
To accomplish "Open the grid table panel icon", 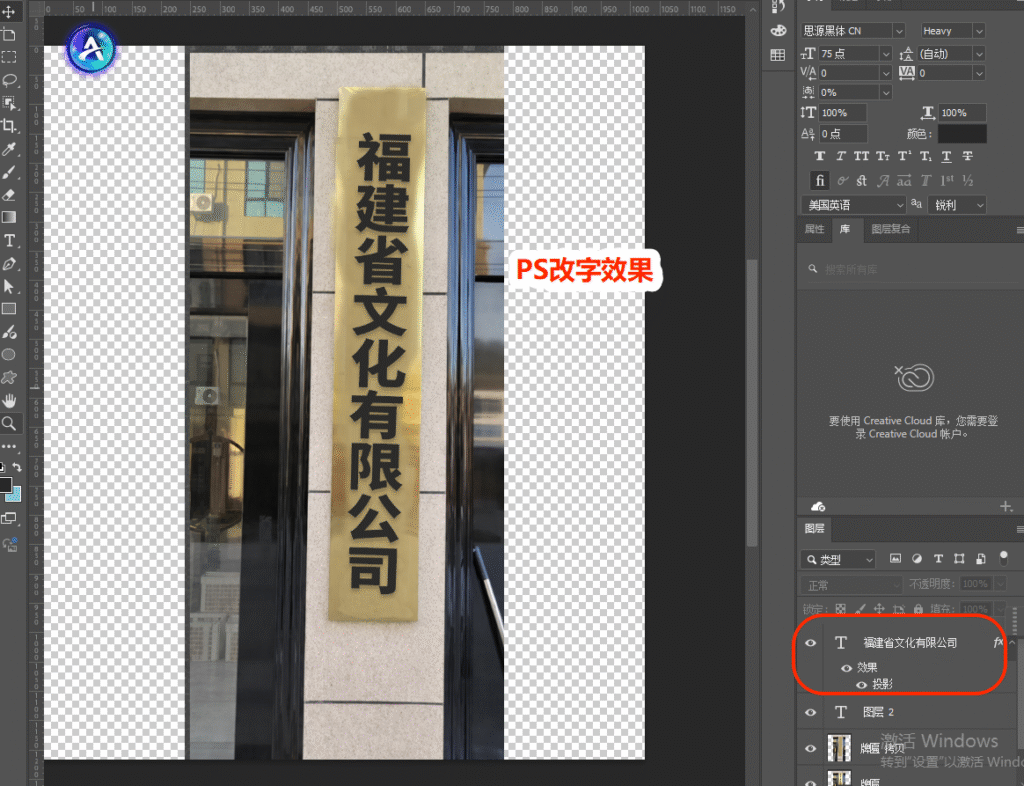I will coord(778,55).
